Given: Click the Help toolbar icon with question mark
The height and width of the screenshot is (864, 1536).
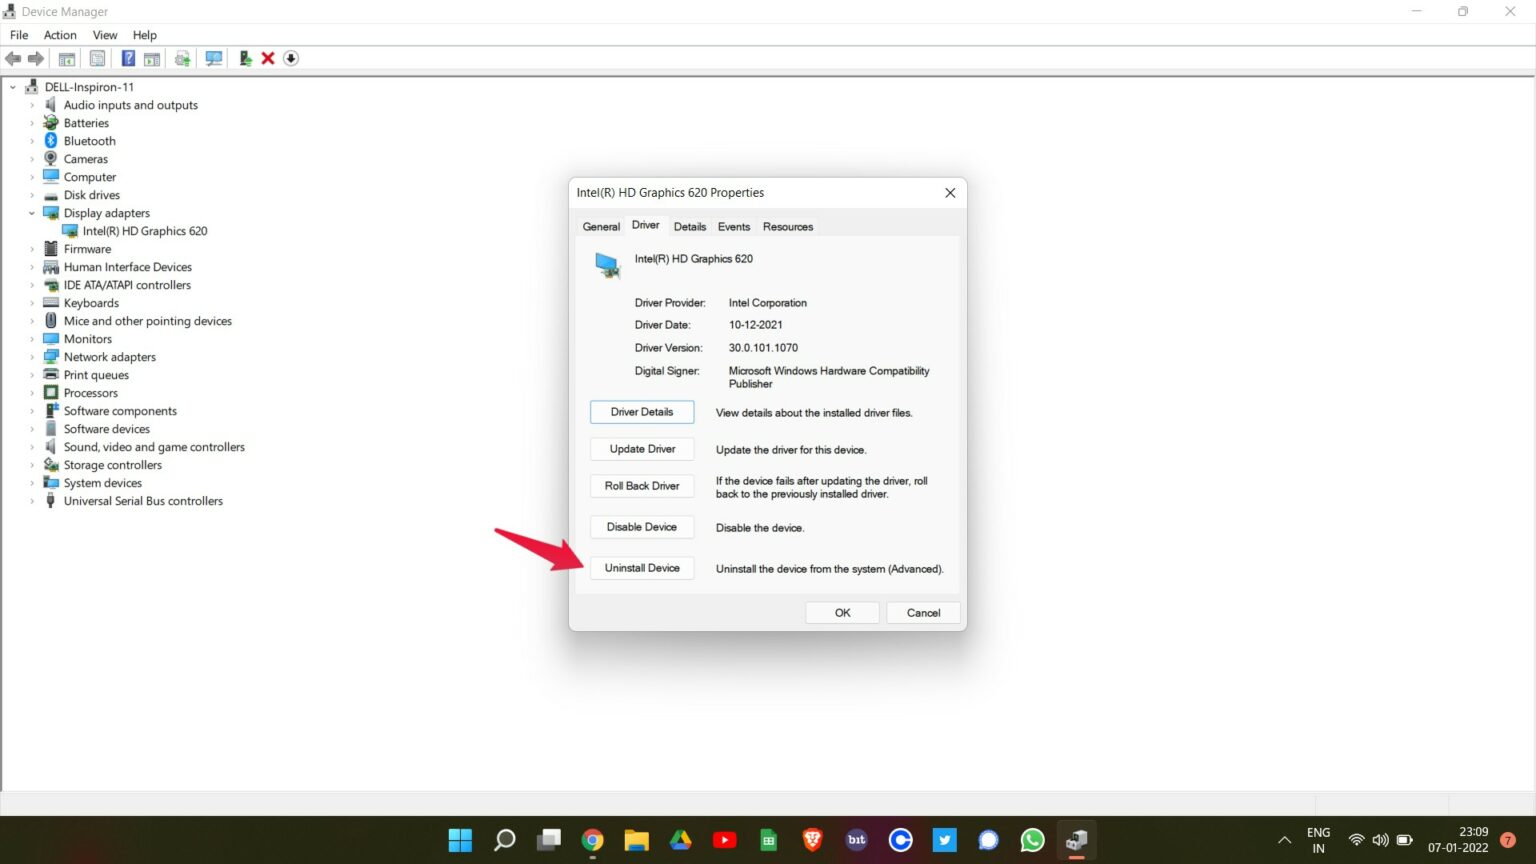Looking at the screenshot, I should [x=128, y=58].
